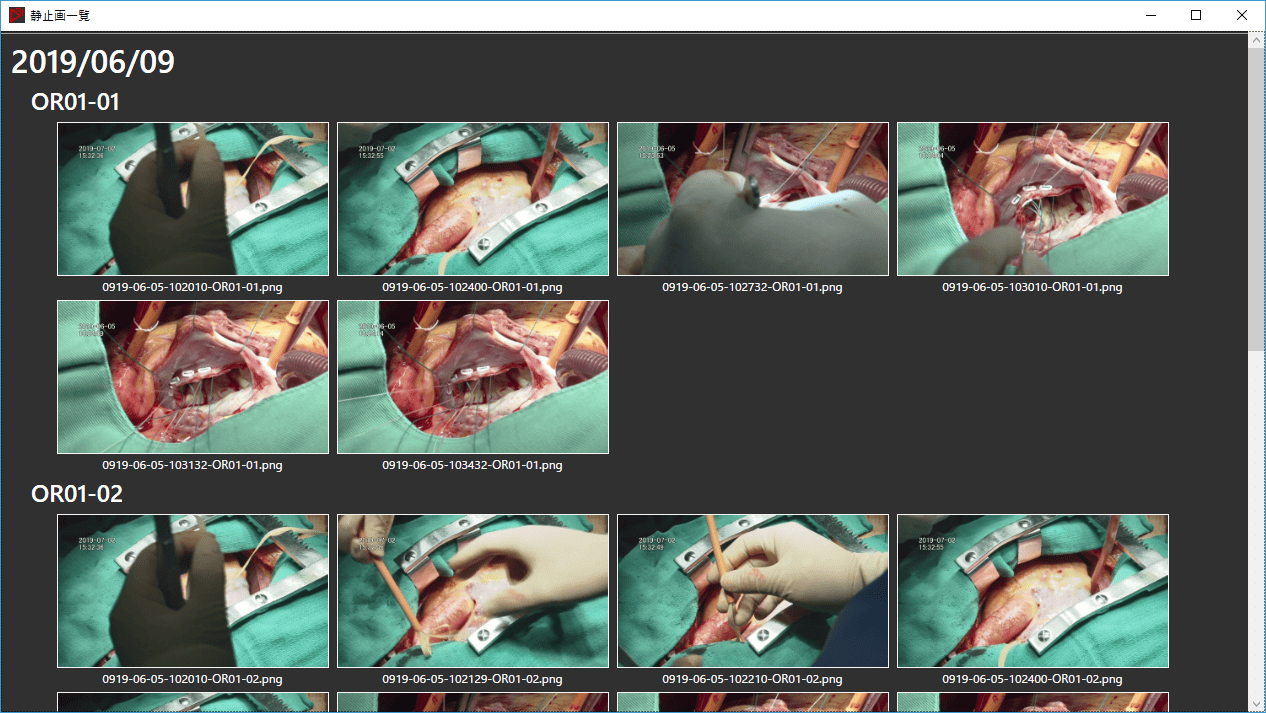The height and width of the screenshot is (713, 1266).
Task: Click the OR01-01 group heading
Action: coord(76,102)
